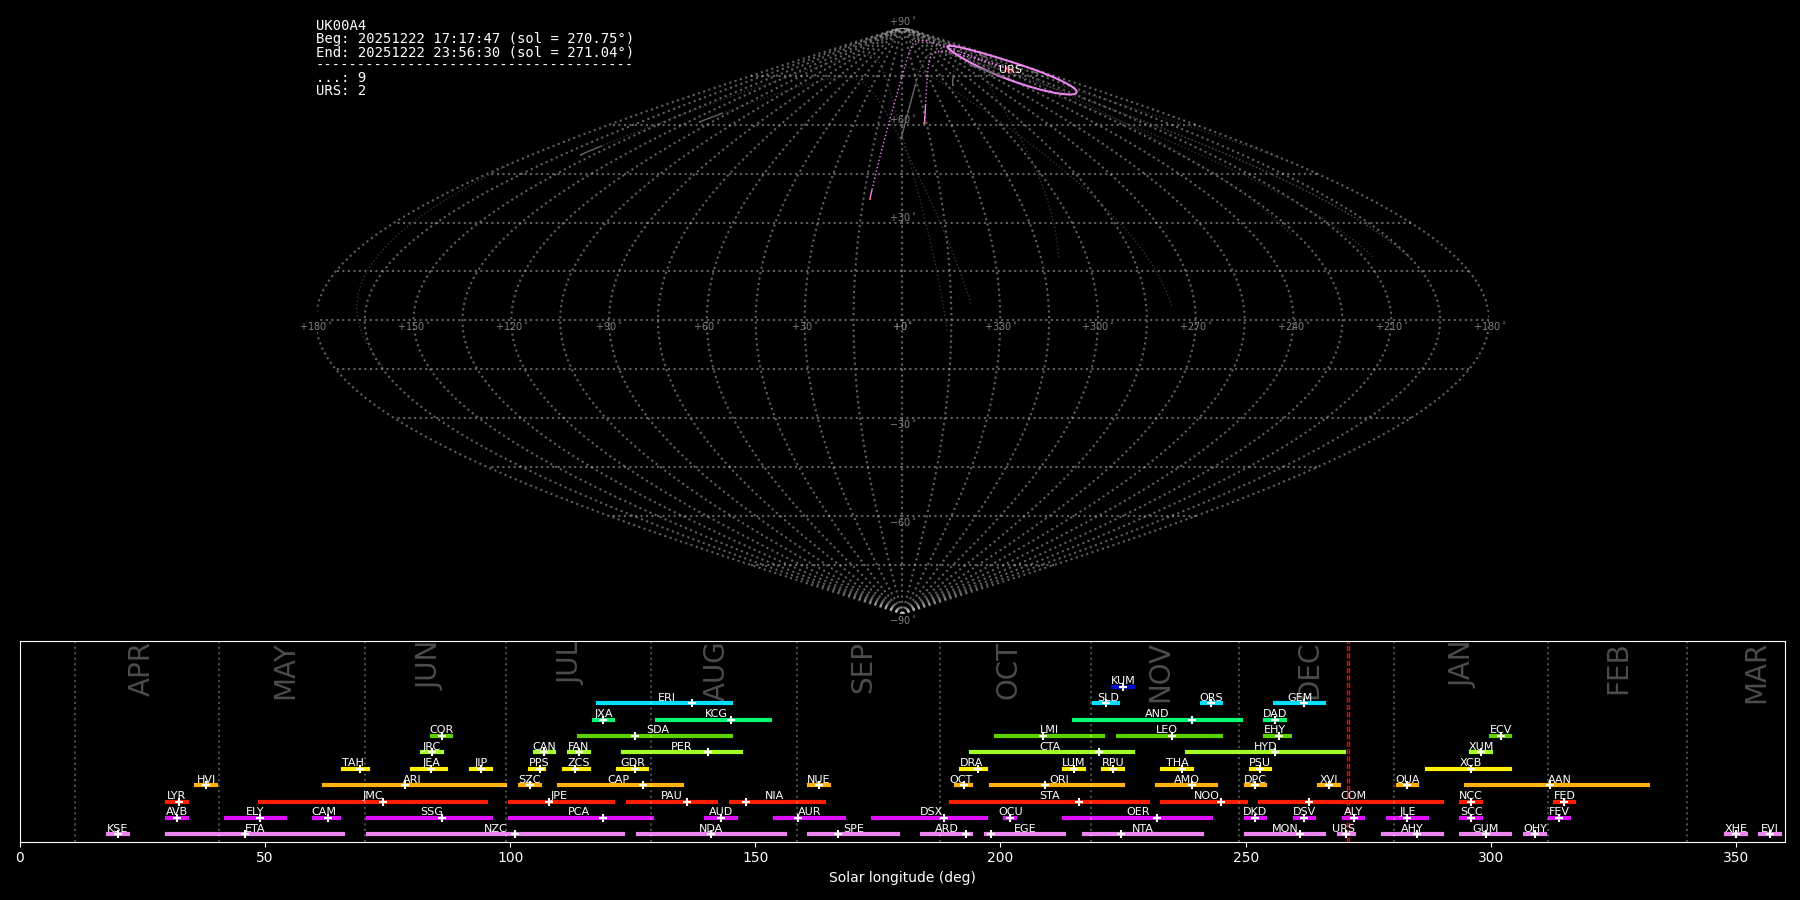The height and width of the screenshot is (900, 1800).
Task: Select the QUA shower label
Action: pyautogui.click(x=1407, y=779)
